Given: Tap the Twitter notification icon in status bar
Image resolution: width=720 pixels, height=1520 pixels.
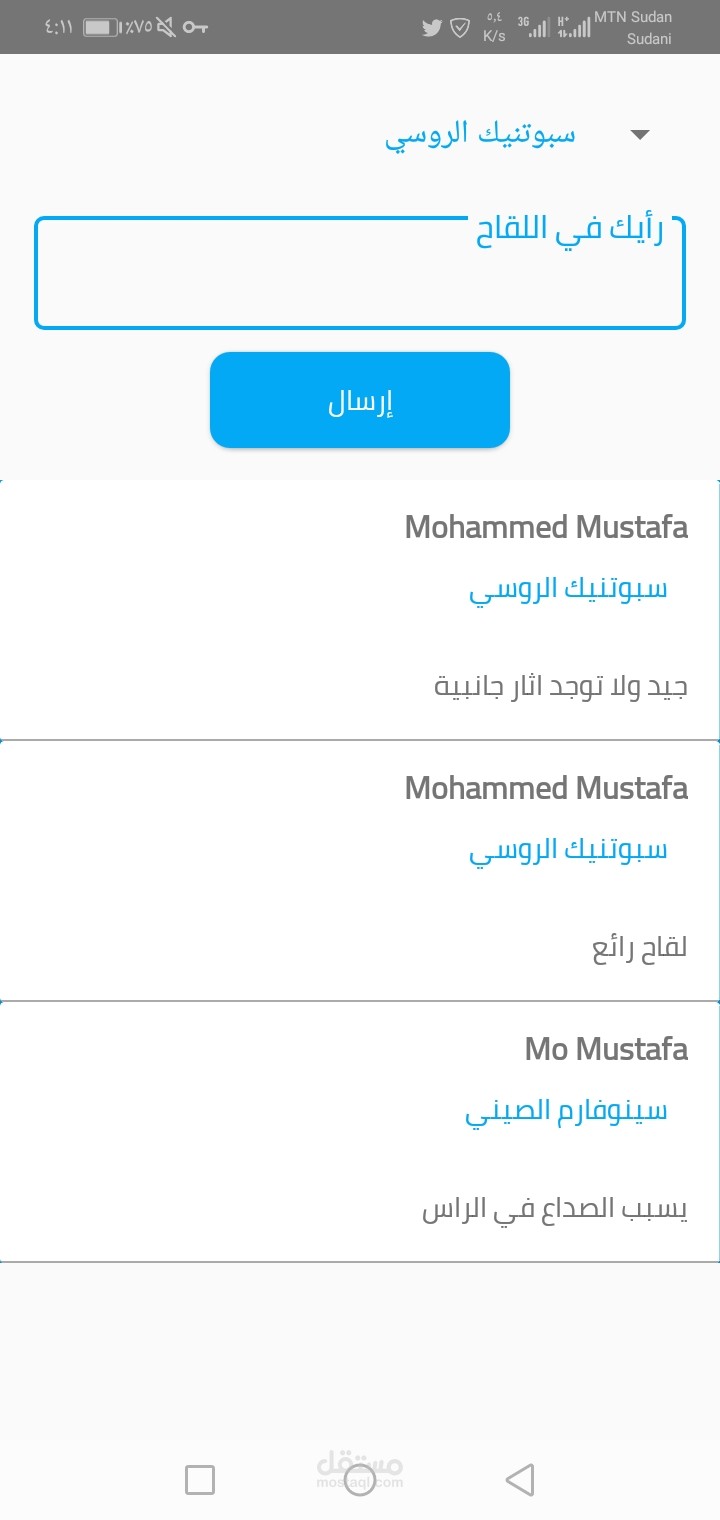Looking at the screenshot, I should point(432,28).
